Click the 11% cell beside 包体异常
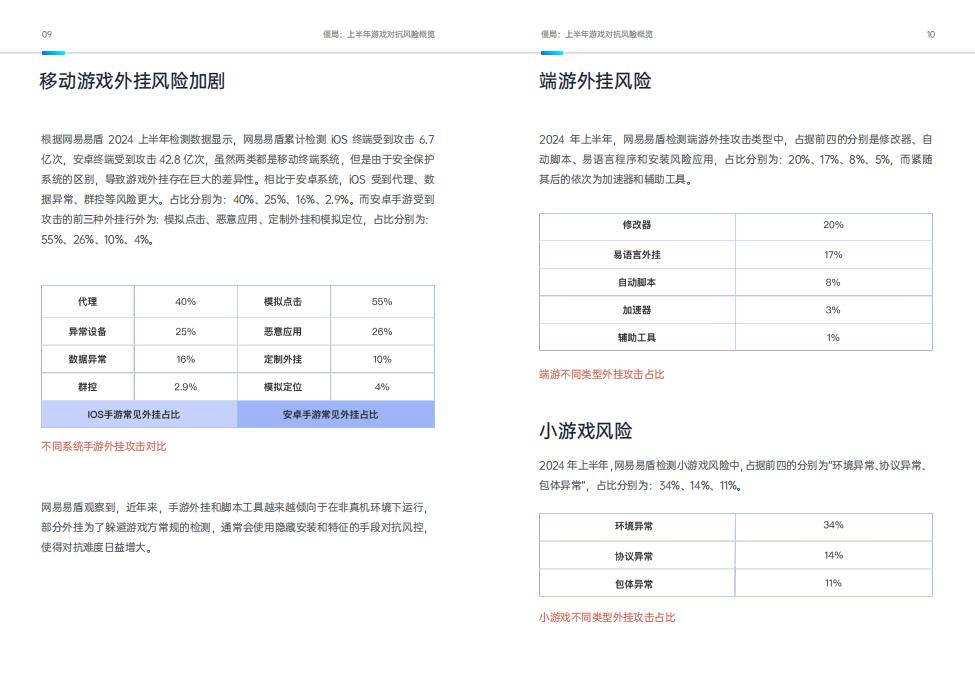Image resolution: width=975 pixels, height=687 pixels. point(833,583)
